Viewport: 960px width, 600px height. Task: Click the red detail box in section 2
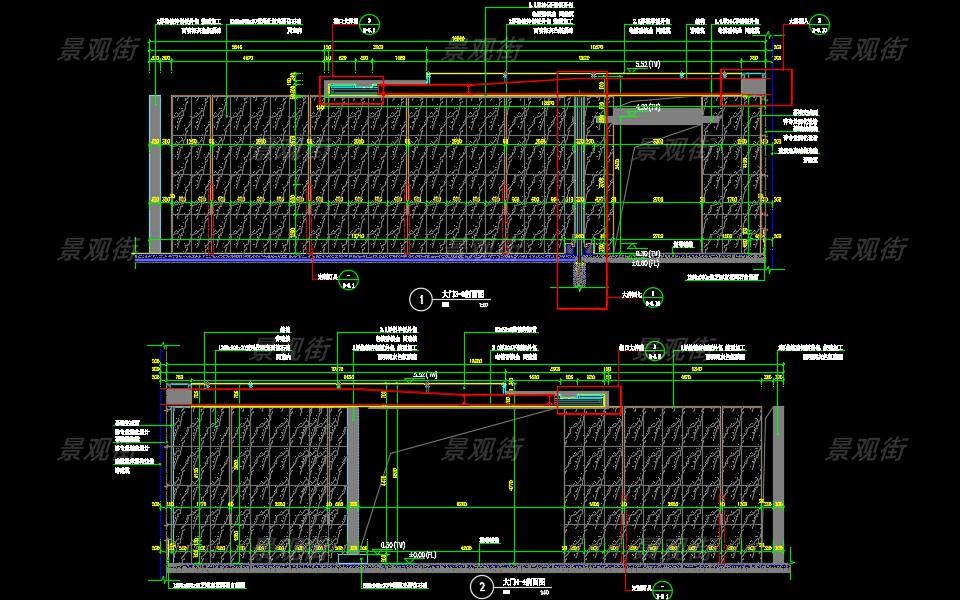pyautogui.click(x=588, y=399)
